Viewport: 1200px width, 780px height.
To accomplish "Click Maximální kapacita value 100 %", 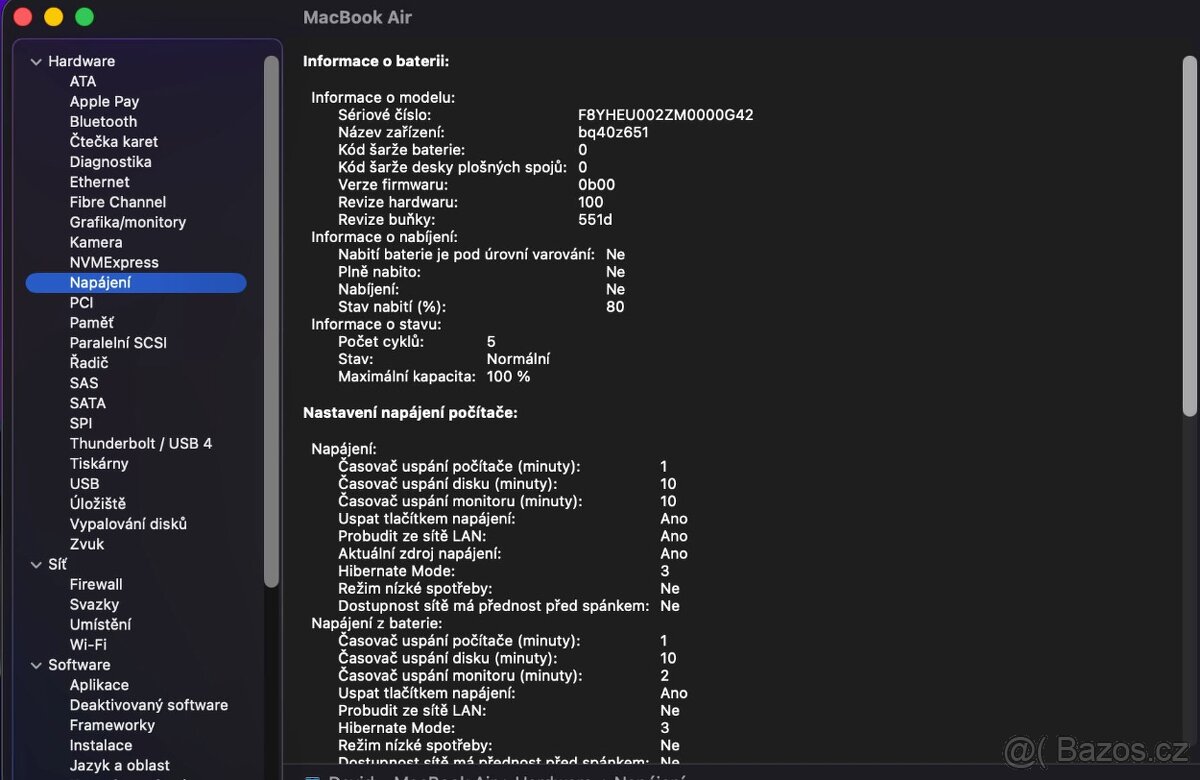I will click(508, 377).
